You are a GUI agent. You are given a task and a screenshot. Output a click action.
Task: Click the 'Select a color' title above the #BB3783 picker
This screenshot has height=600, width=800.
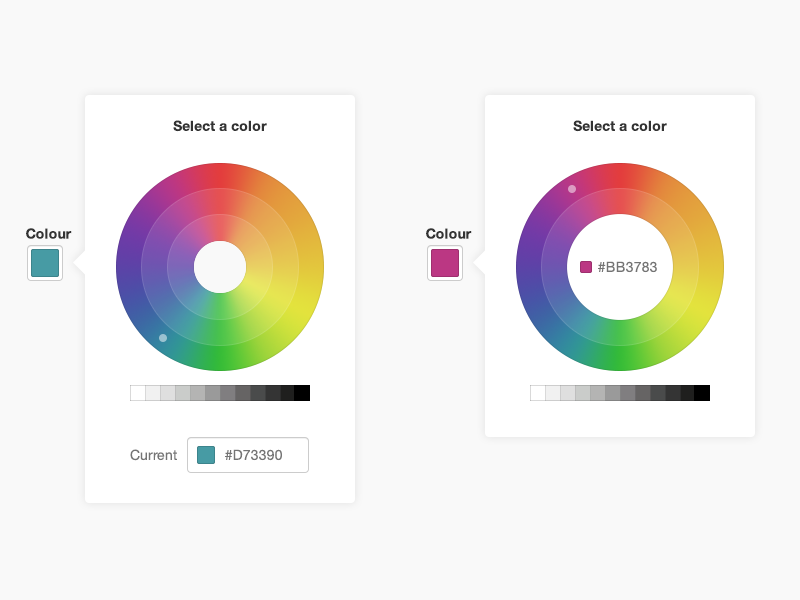[x=620, y=126]
